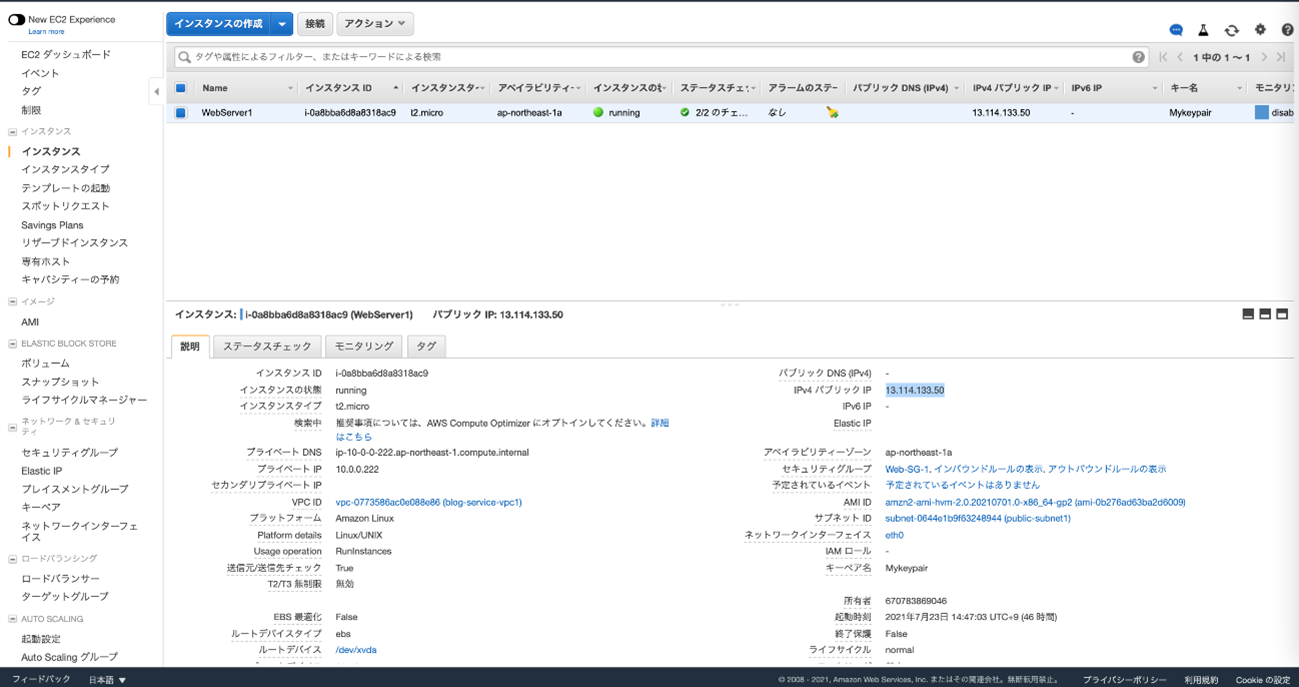Toggle the select-all checkbox in table header

coord(181,88)
